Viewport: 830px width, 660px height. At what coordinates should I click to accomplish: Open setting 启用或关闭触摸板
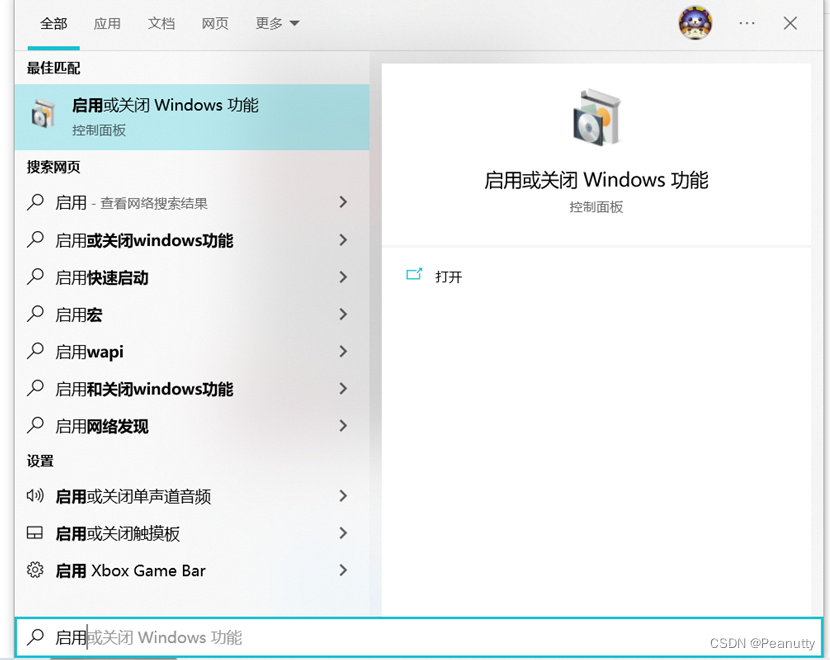[118, 534]
